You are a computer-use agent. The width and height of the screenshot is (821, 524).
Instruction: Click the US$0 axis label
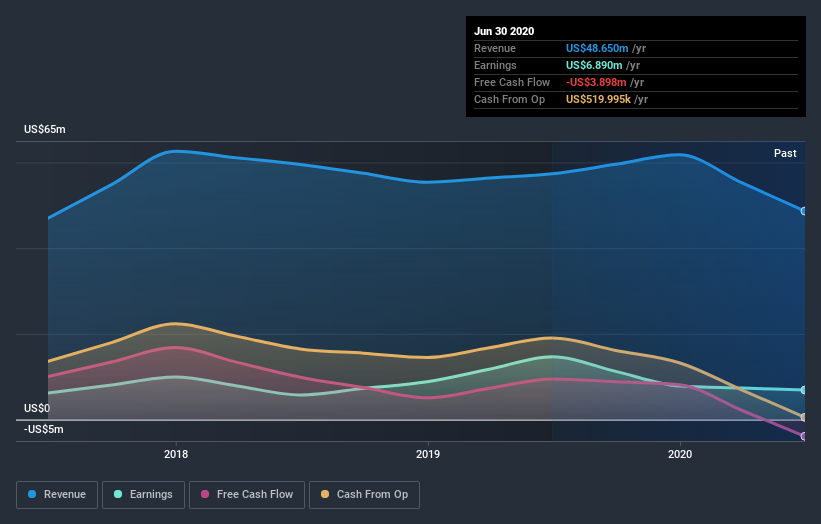37,408
